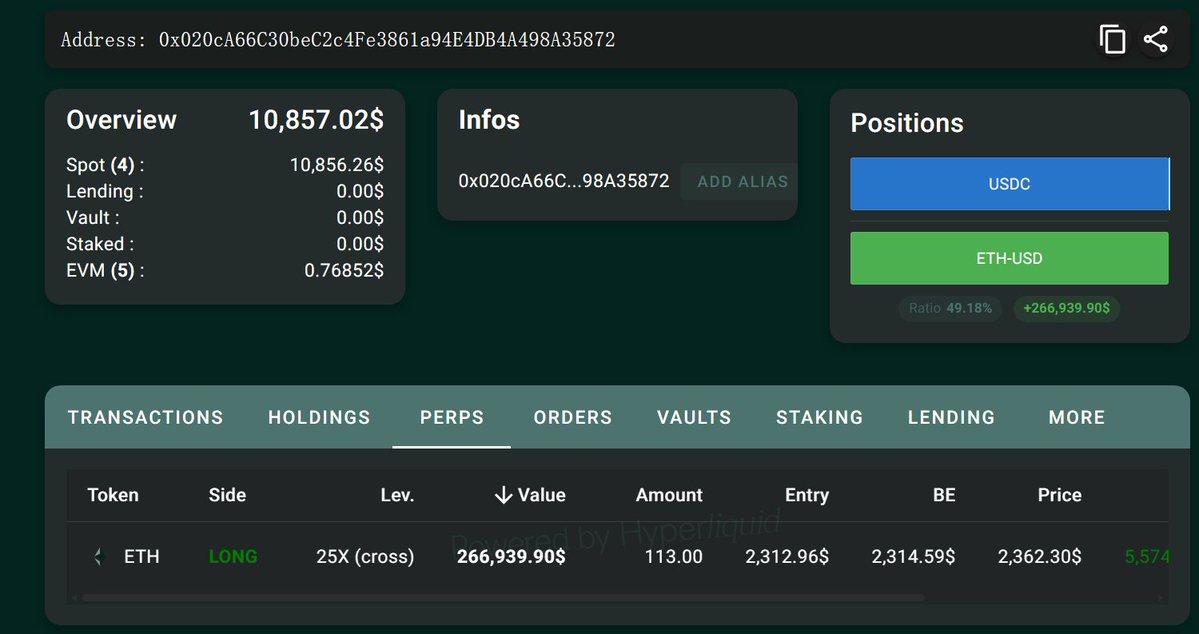Screen dimensions: 1199x634
Task: Click the horizontal scrollbar under the perps table
Action: coord(502,597)
